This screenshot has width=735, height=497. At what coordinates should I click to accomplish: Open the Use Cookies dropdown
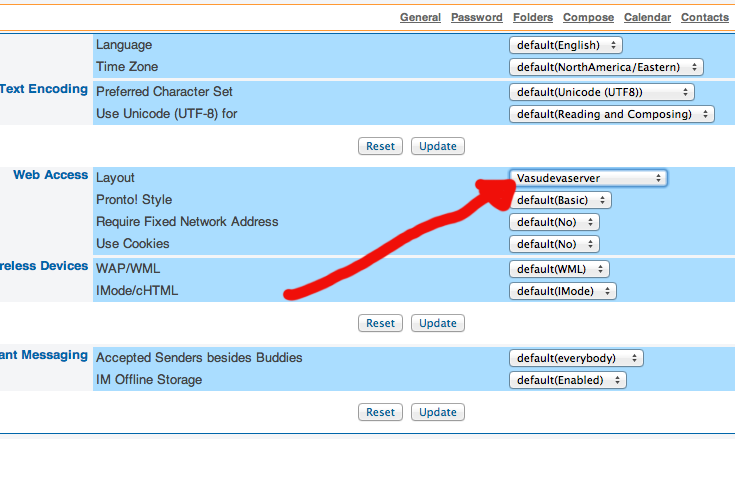coord(554,244)
